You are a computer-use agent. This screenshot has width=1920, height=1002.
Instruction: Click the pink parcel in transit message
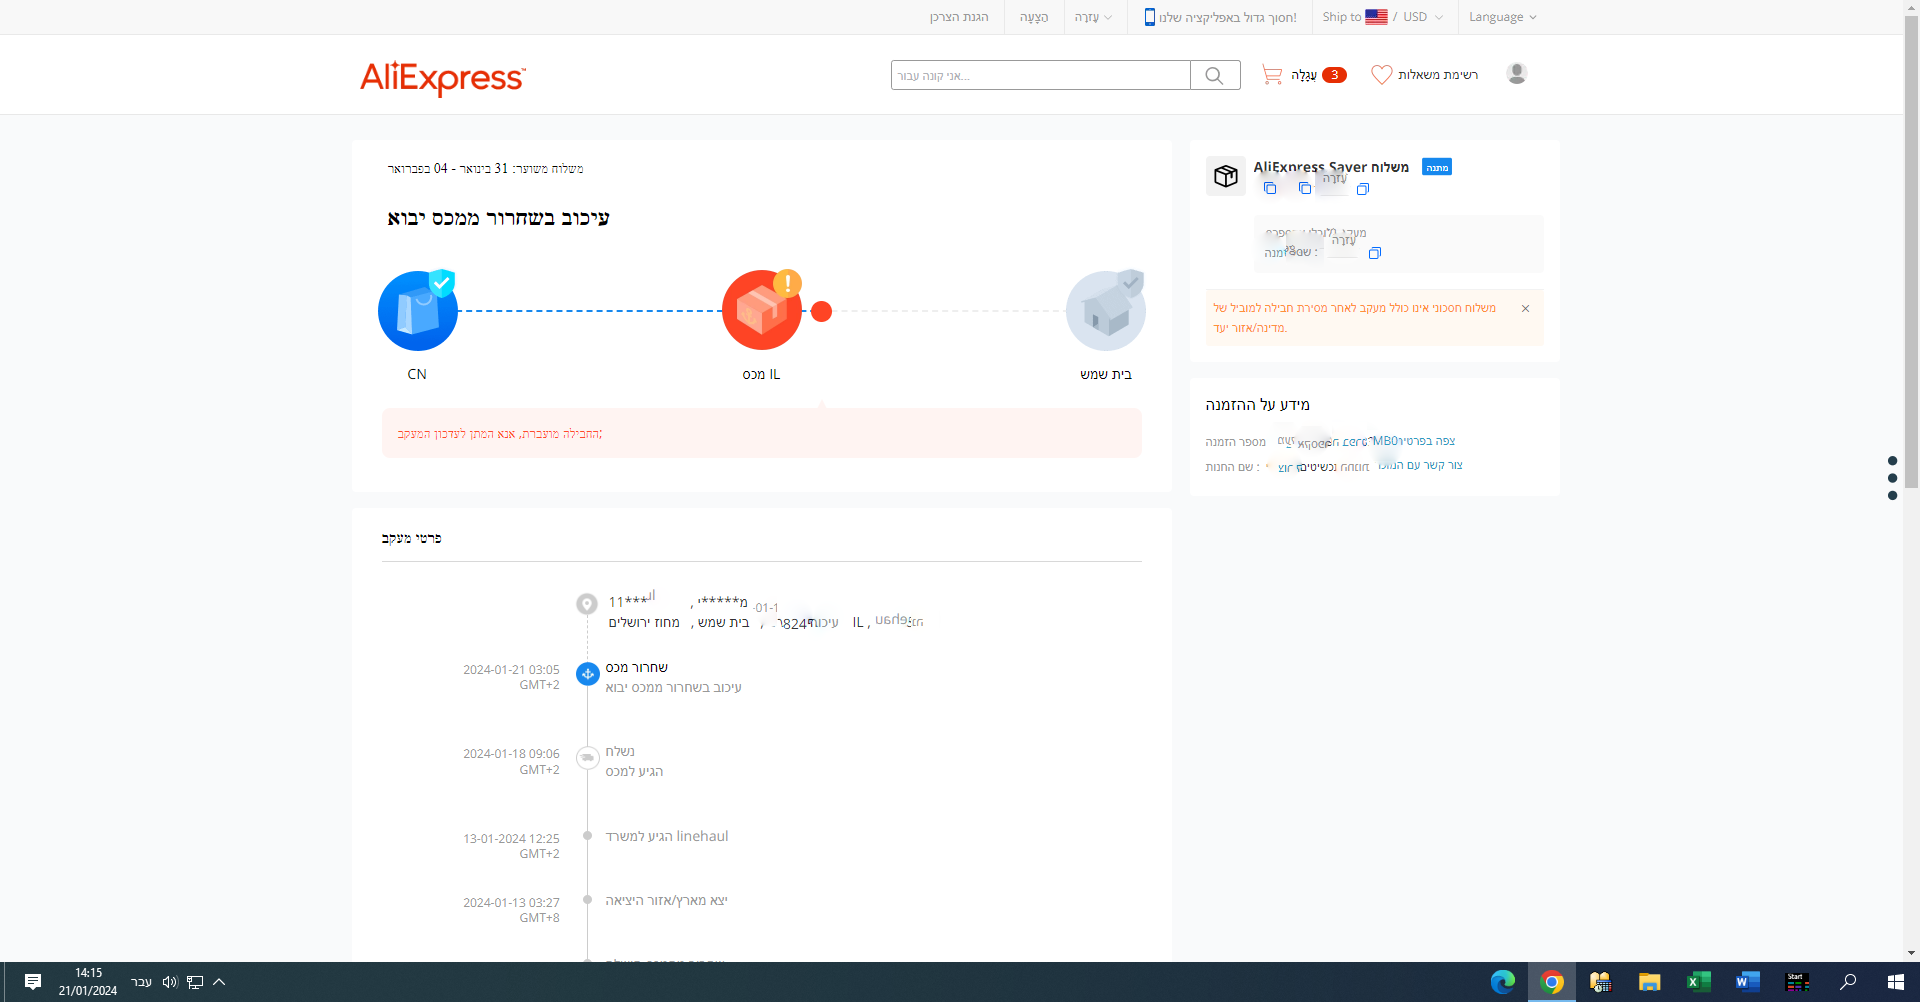[762, 433]
